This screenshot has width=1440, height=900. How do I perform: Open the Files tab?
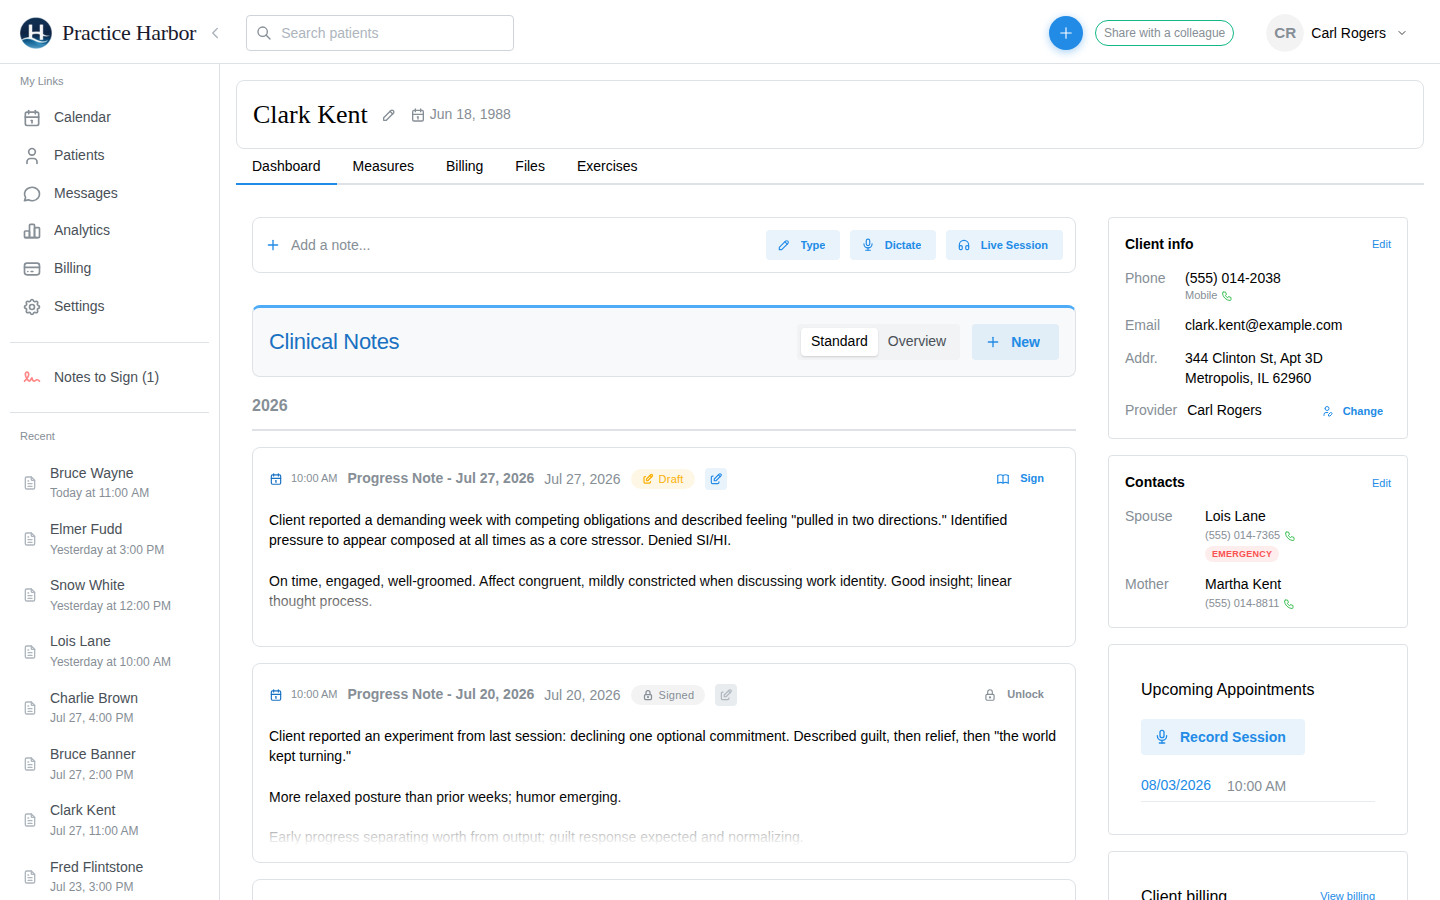coord(530,166)
